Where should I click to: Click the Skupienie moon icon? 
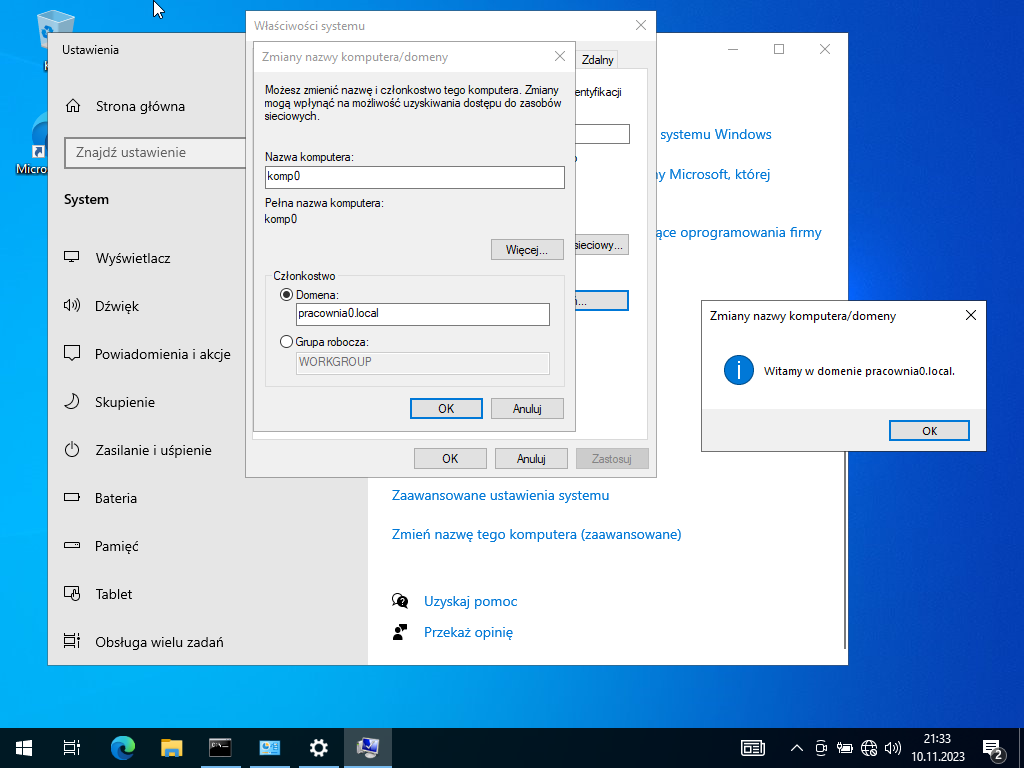click(72, 401)
